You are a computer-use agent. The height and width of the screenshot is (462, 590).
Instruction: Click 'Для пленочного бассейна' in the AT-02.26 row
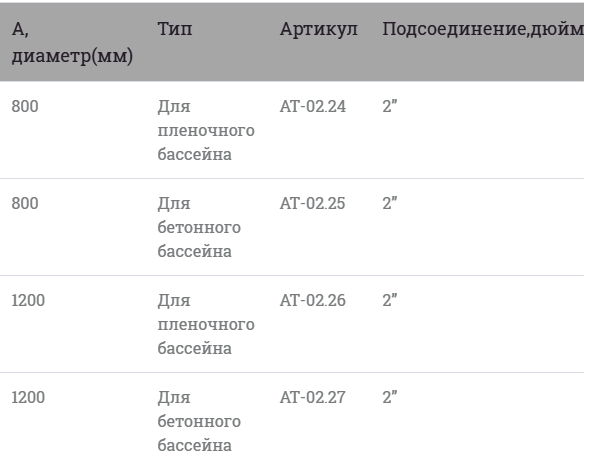[x=206, y=324]
